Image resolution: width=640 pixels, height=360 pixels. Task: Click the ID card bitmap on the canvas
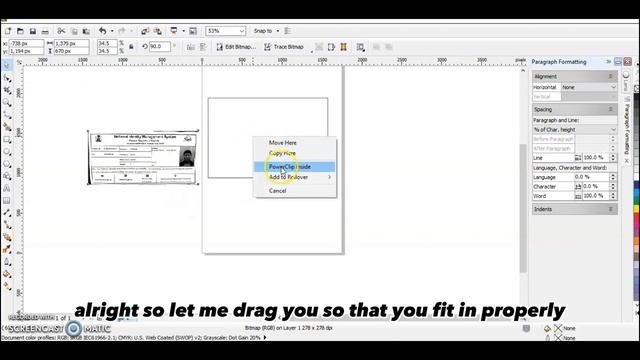pyautogui.click(x=143, y=158)
